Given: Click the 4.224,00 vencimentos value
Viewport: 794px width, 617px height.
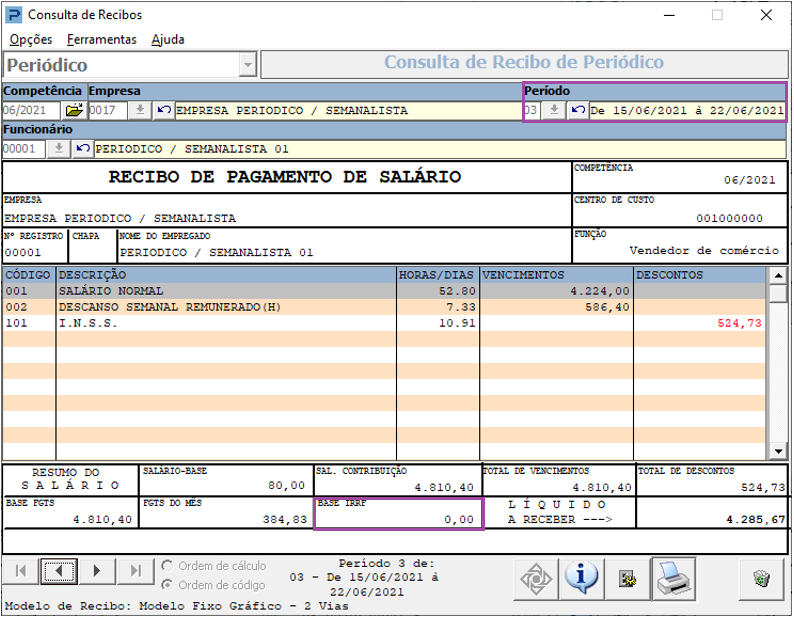Looking at the screenshot, I should tap(600, 291).
